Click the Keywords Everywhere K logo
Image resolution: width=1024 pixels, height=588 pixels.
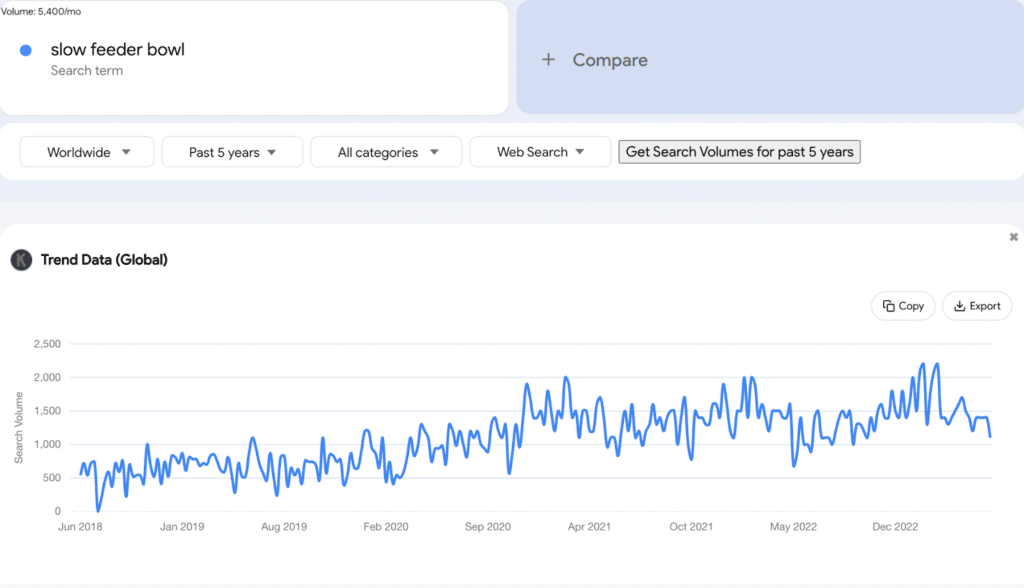coord(21,260)
